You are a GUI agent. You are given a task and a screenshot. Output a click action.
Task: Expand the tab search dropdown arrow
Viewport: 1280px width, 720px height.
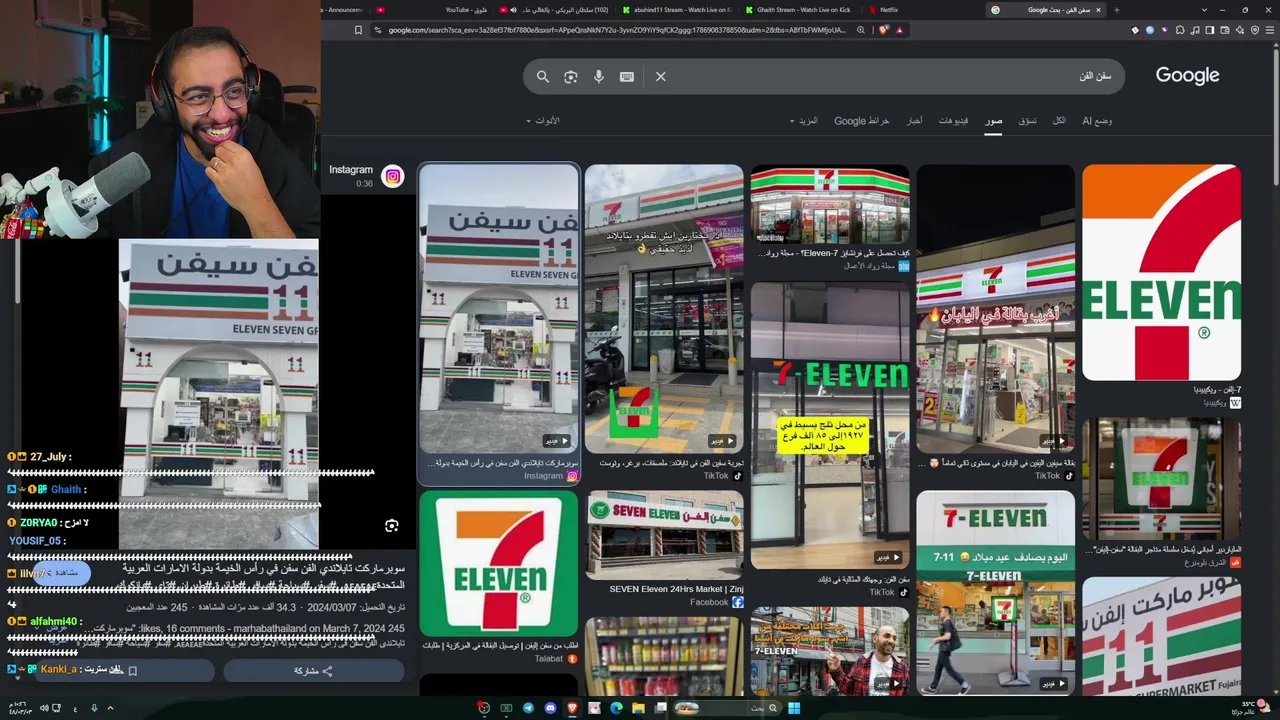click(1204, 10)
